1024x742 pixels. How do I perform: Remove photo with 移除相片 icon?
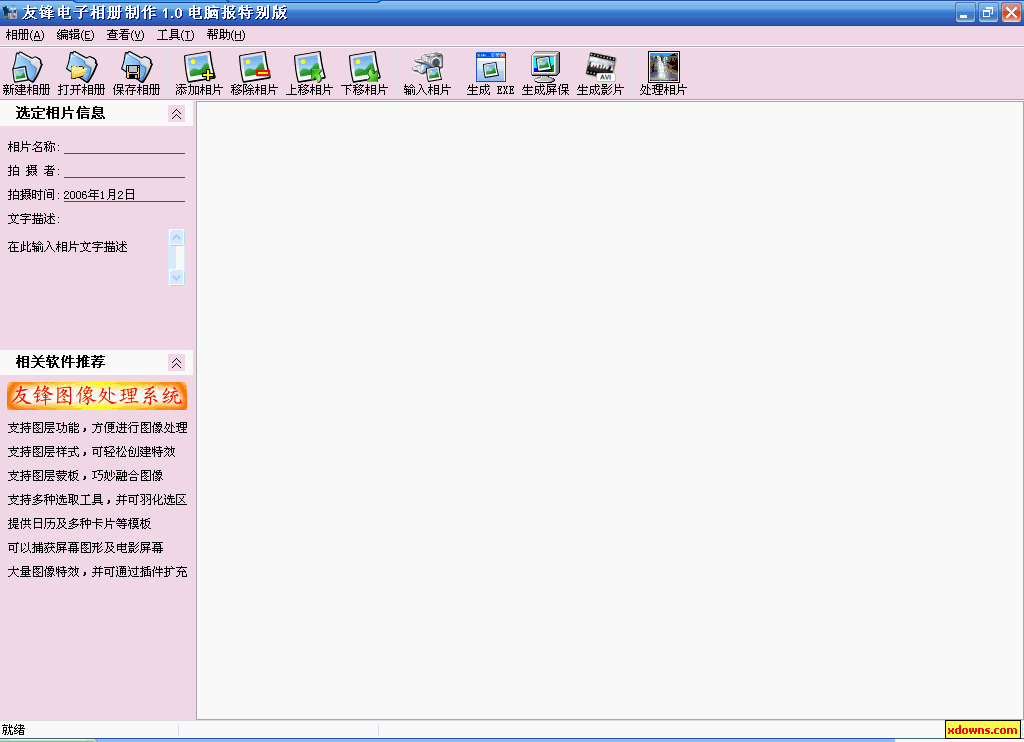click(254, 74)
